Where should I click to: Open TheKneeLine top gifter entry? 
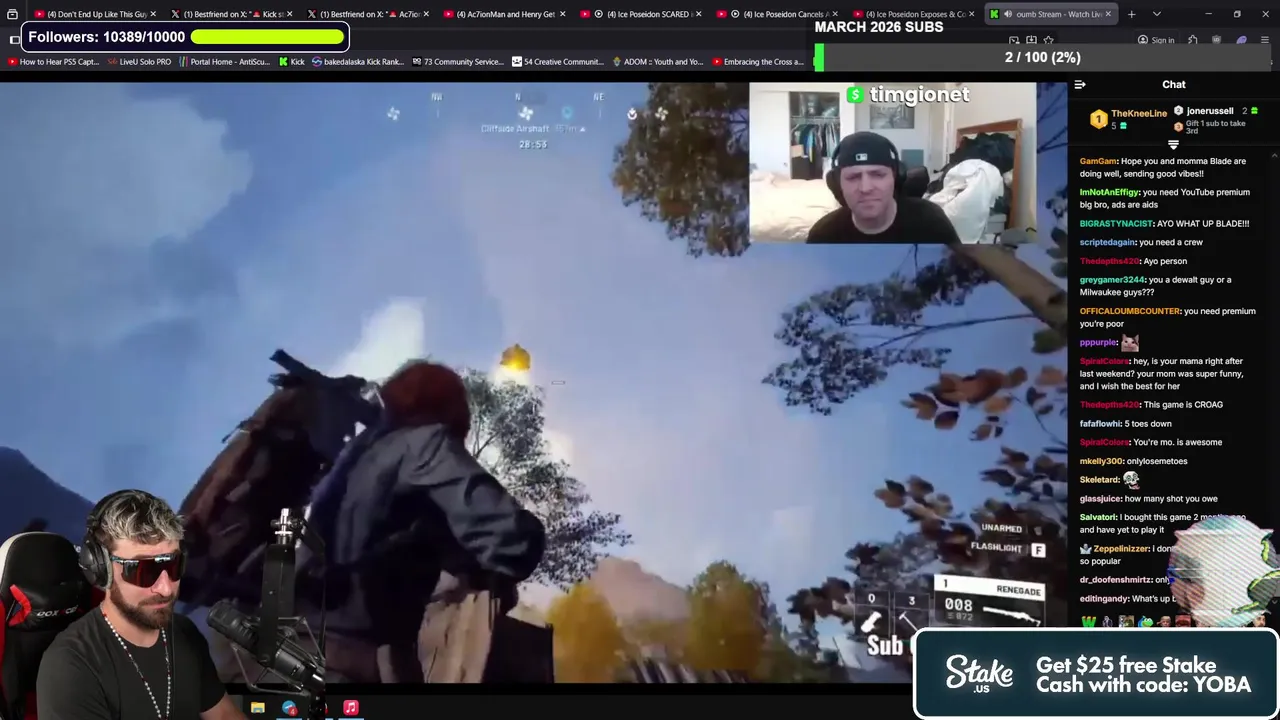(1129, 119)
